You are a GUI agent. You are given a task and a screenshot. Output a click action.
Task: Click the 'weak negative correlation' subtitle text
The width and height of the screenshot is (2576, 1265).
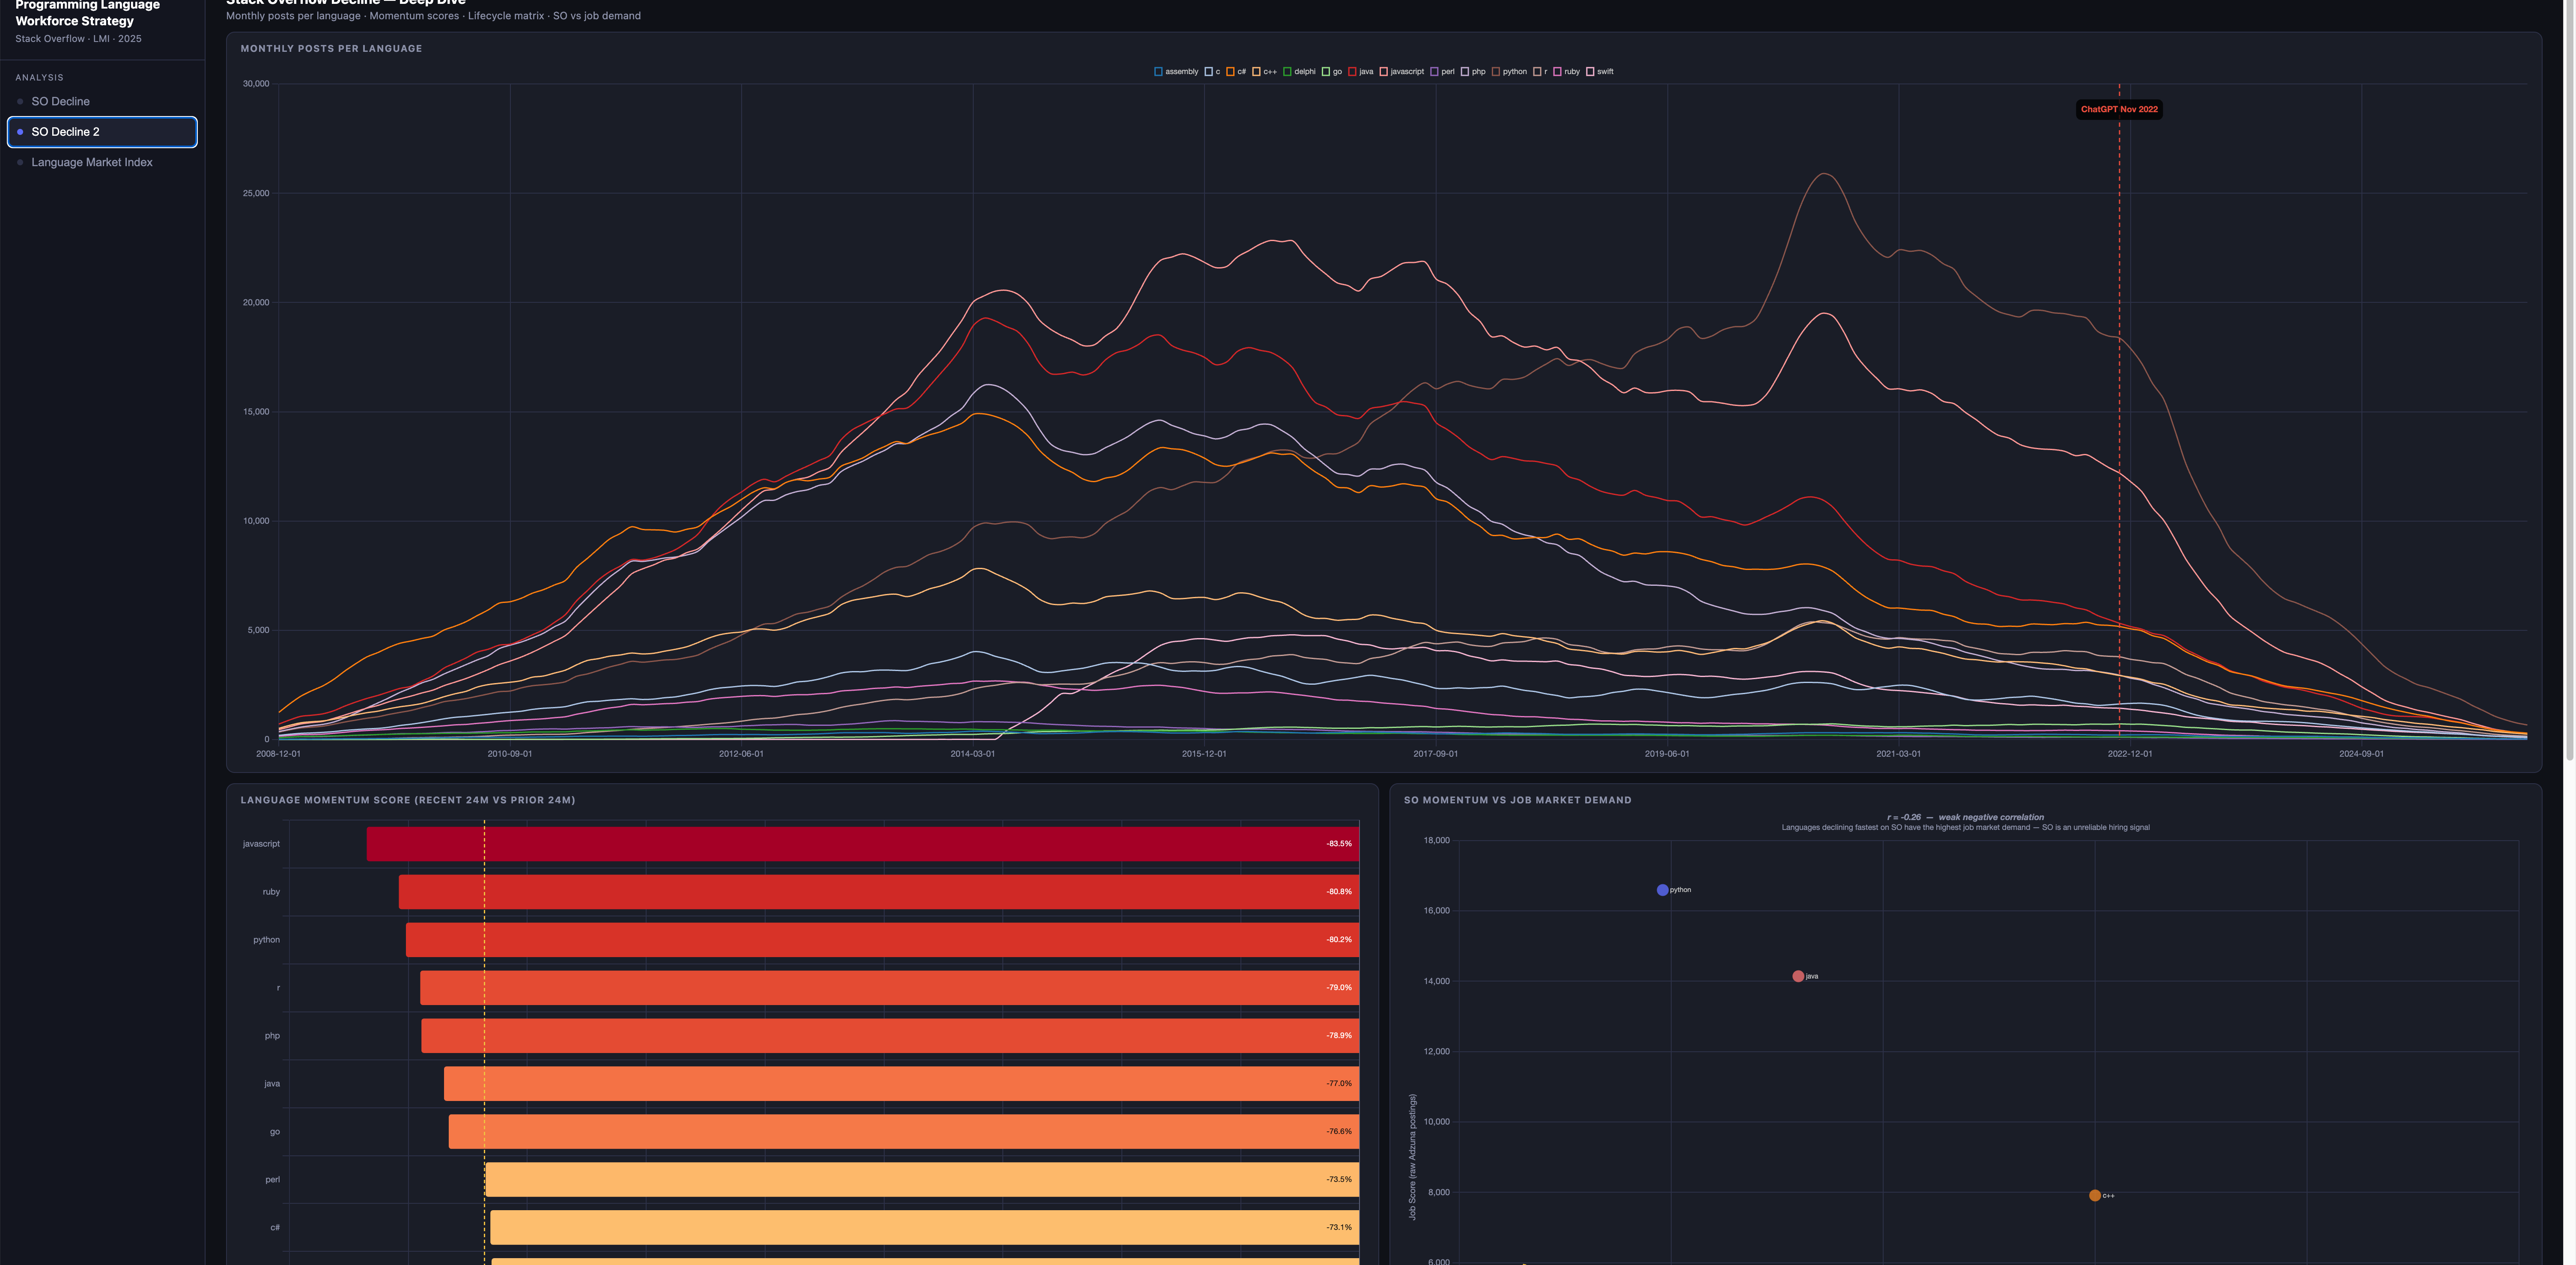[x=1991, y=817]
